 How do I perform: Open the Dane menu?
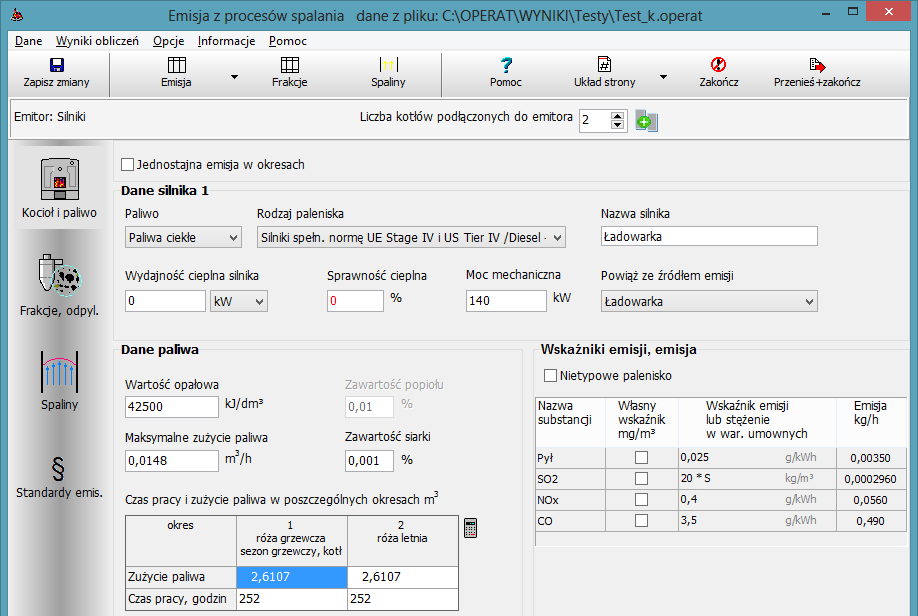coord(29,41)
